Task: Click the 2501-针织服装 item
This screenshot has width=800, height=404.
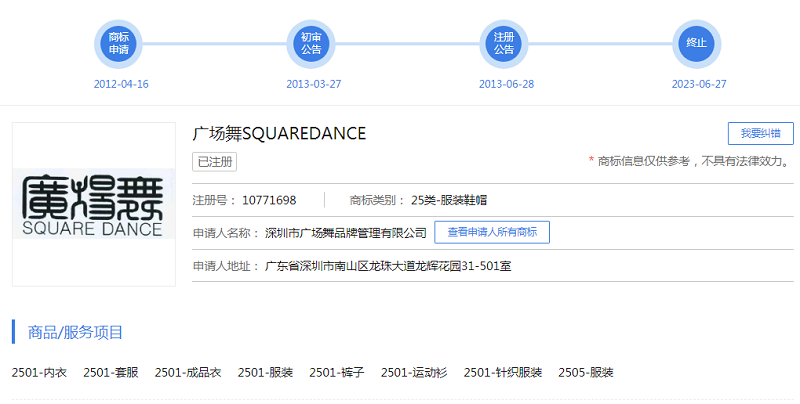Action: pyautogui.click(x=502, y=372)
